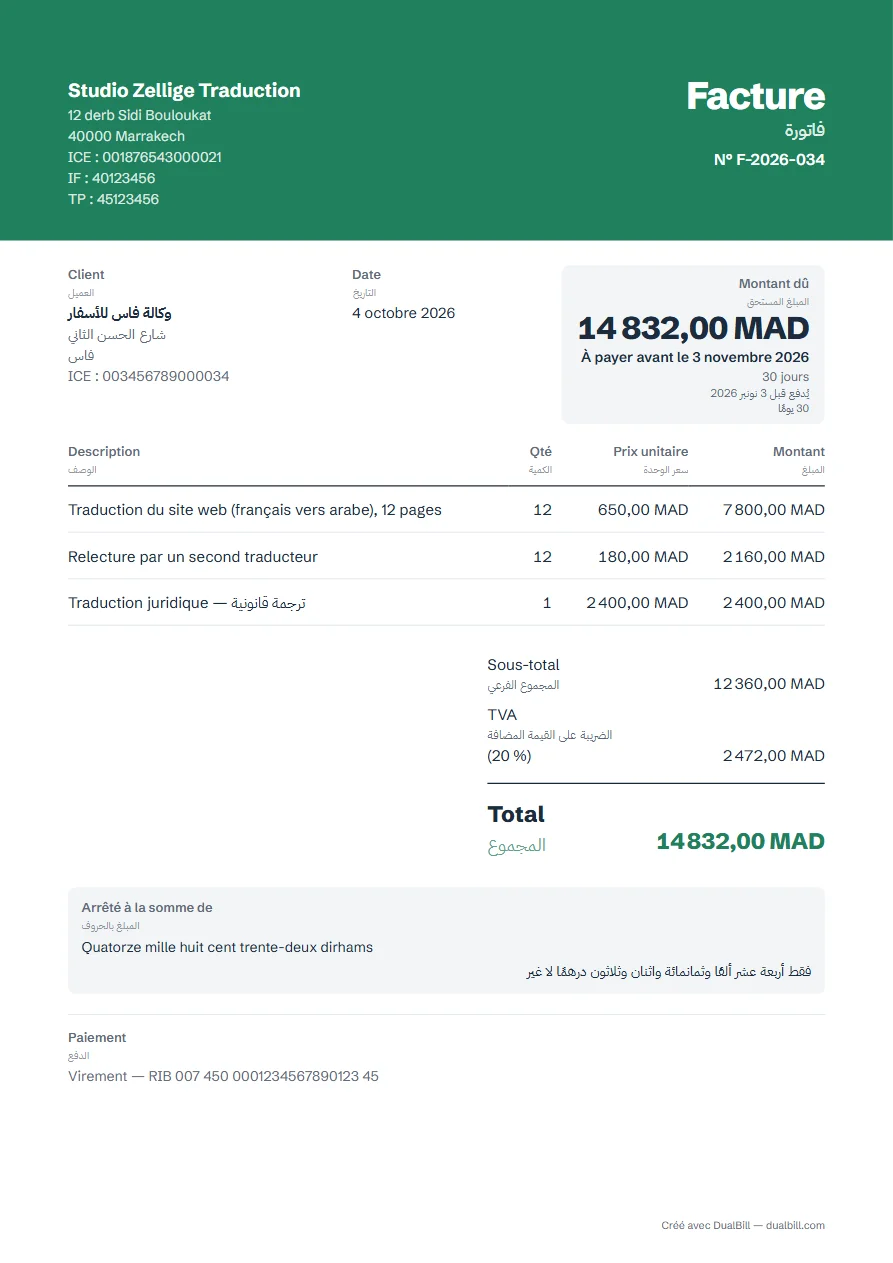Select the invoice date "4 octobre 2026"

tap(403, 313)
